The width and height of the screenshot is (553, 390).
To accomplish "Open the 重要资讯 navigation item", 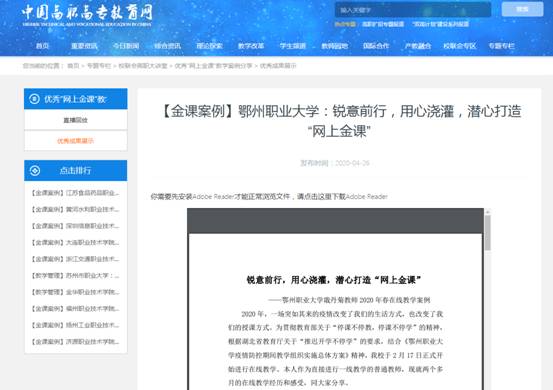I will click(84, 46).
